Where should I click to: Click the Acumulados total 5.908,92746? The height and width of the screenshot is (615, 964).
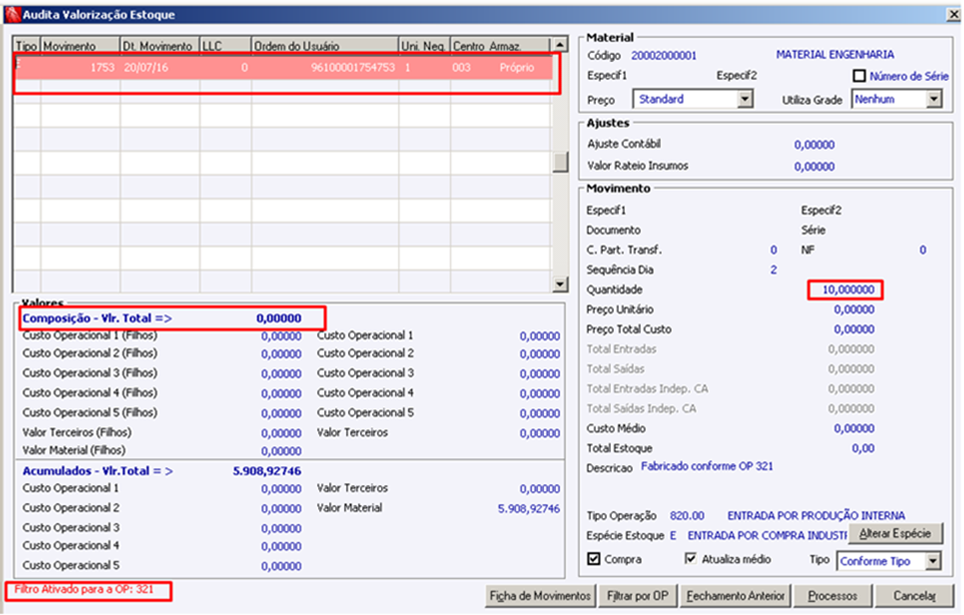pyautogui.click(x=267, y=471)
